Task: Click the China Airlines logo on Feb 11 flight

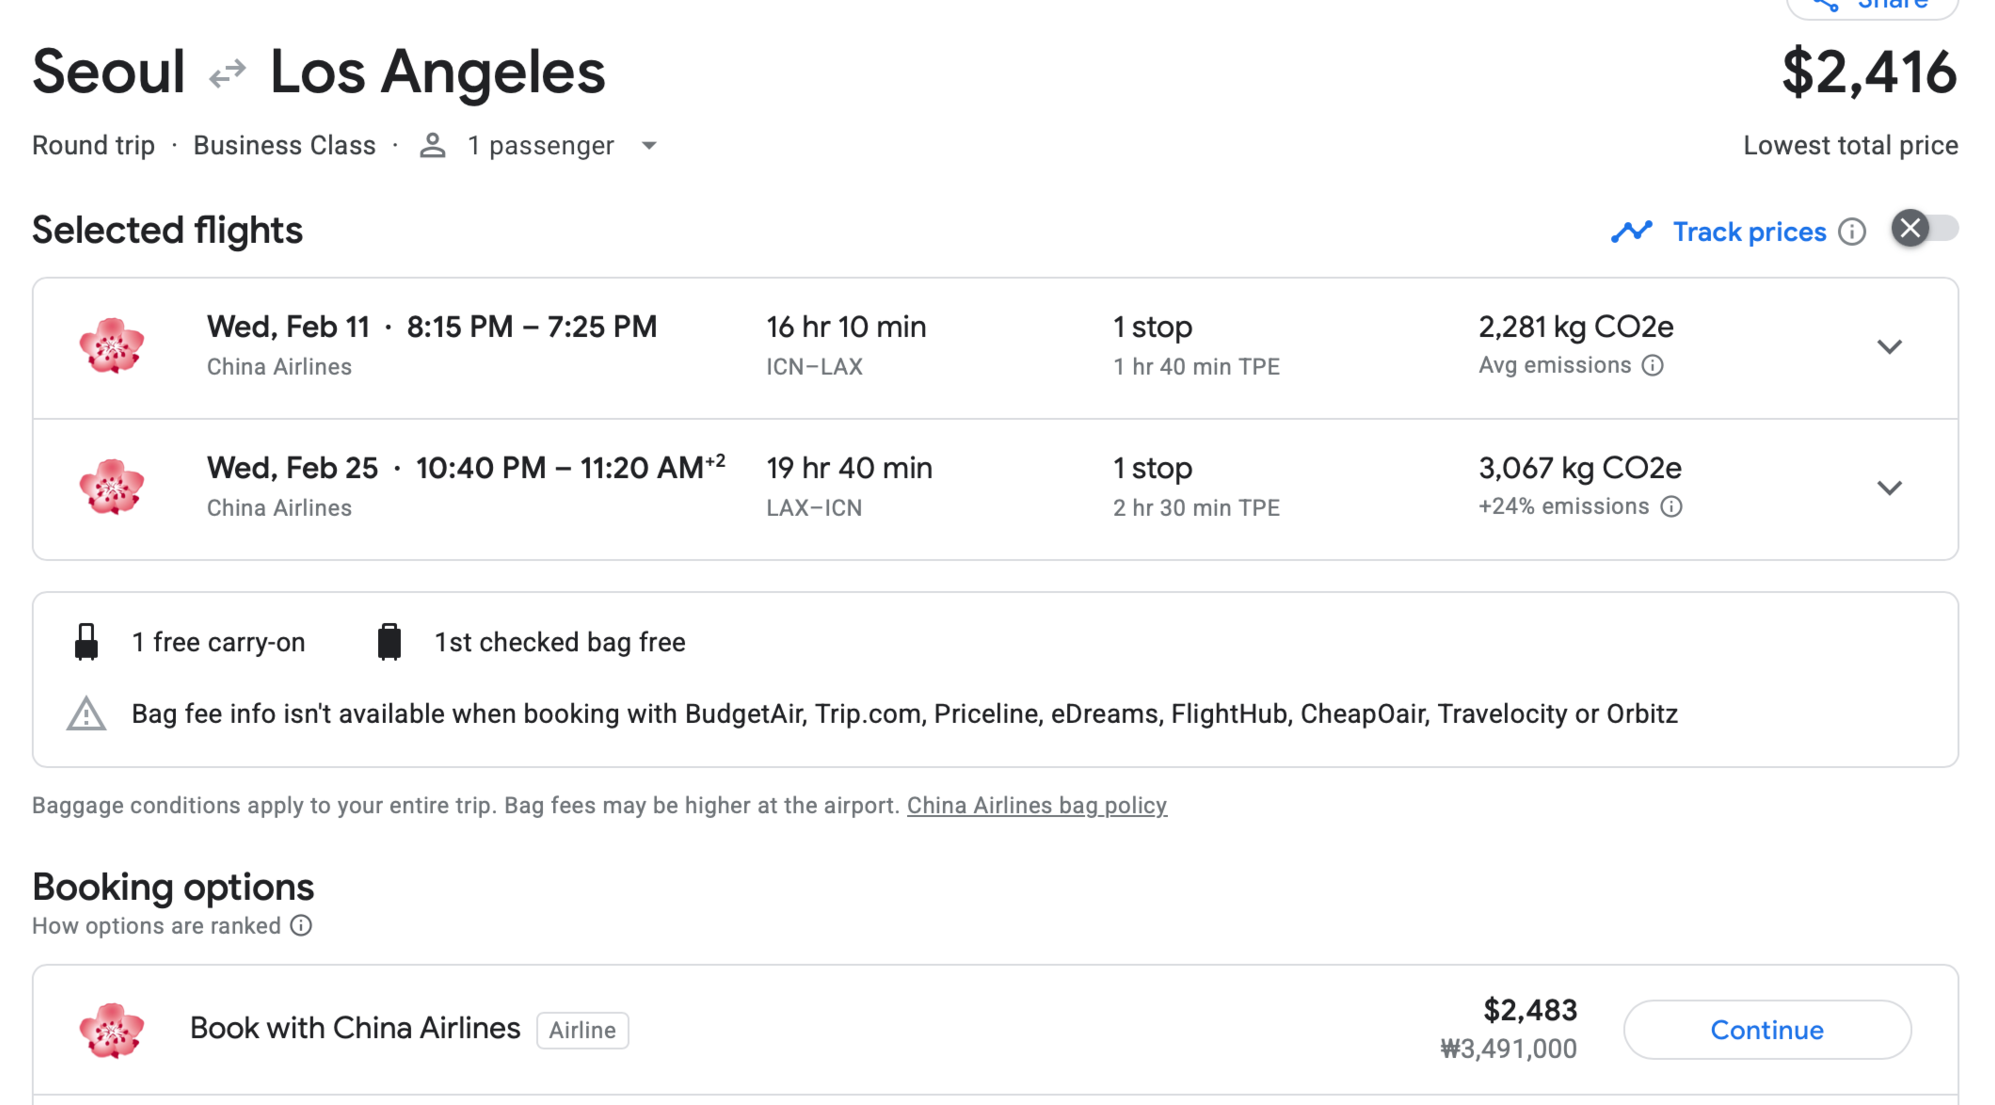Action: (x=112, y=347)
